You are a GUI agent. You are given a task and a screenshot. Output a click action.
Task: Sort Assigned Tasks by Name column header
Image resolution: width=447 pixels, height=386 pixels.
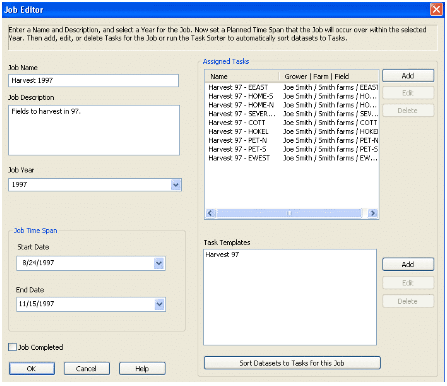point(242,76)
